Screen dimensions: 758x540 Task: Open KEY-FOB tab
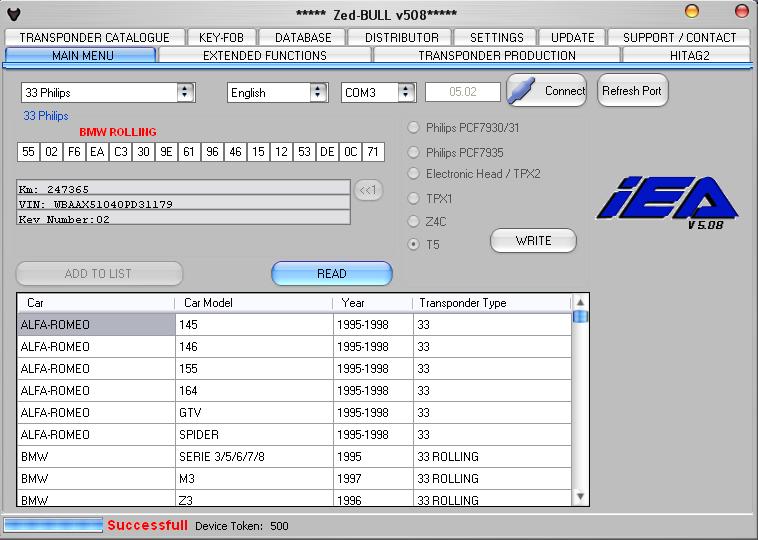(x=221, y=37)
